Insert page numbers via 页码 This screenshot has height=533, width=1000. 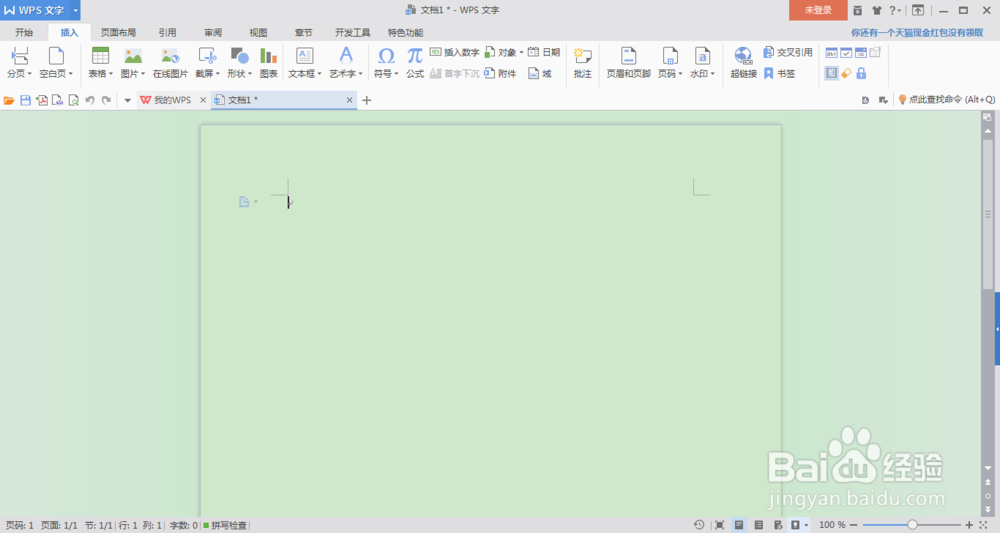point(670,62)
